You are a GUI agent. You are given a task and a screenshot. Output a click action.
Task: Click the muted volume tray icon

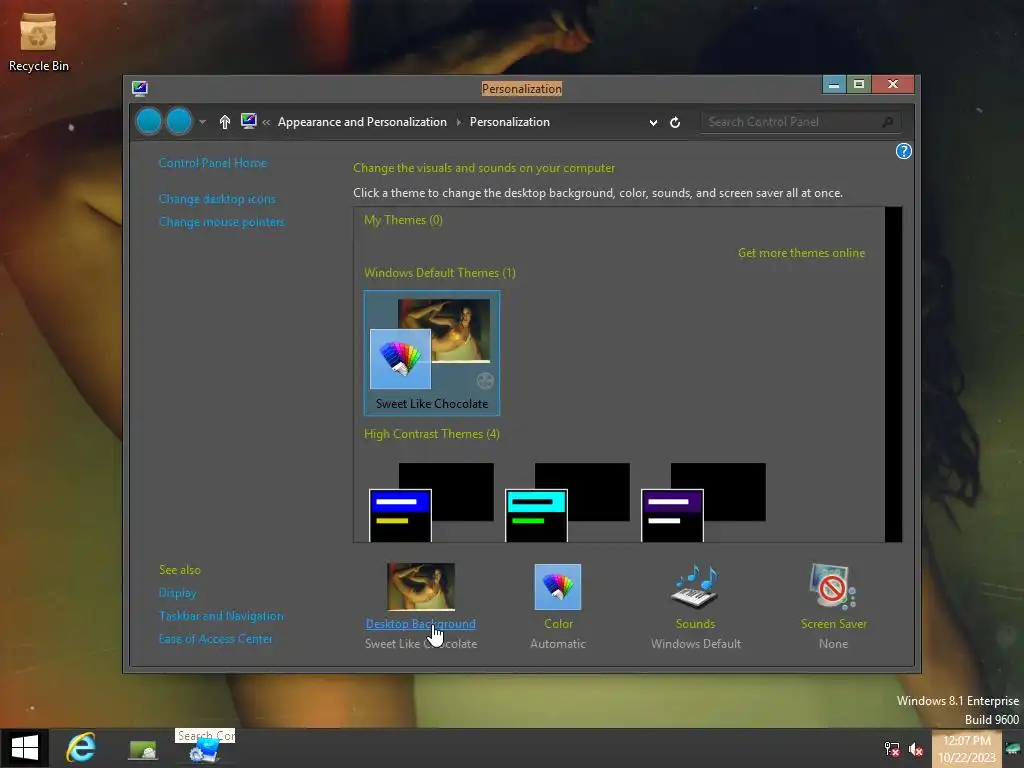[x=916, y=749]
